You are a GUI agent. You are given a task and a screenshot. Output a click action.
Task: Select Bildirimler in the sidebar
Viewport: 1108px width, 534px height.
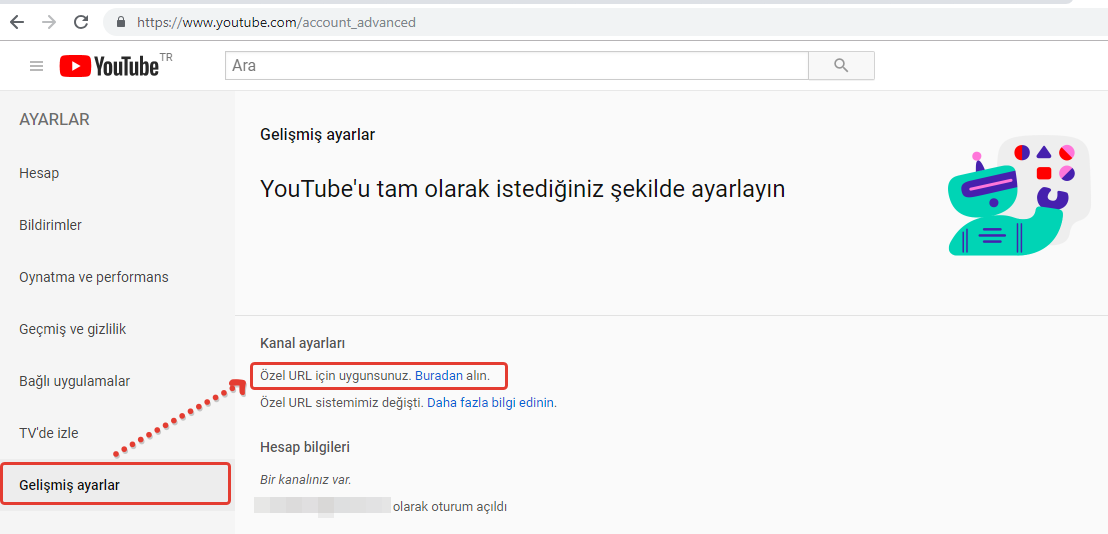click(50, 225)
